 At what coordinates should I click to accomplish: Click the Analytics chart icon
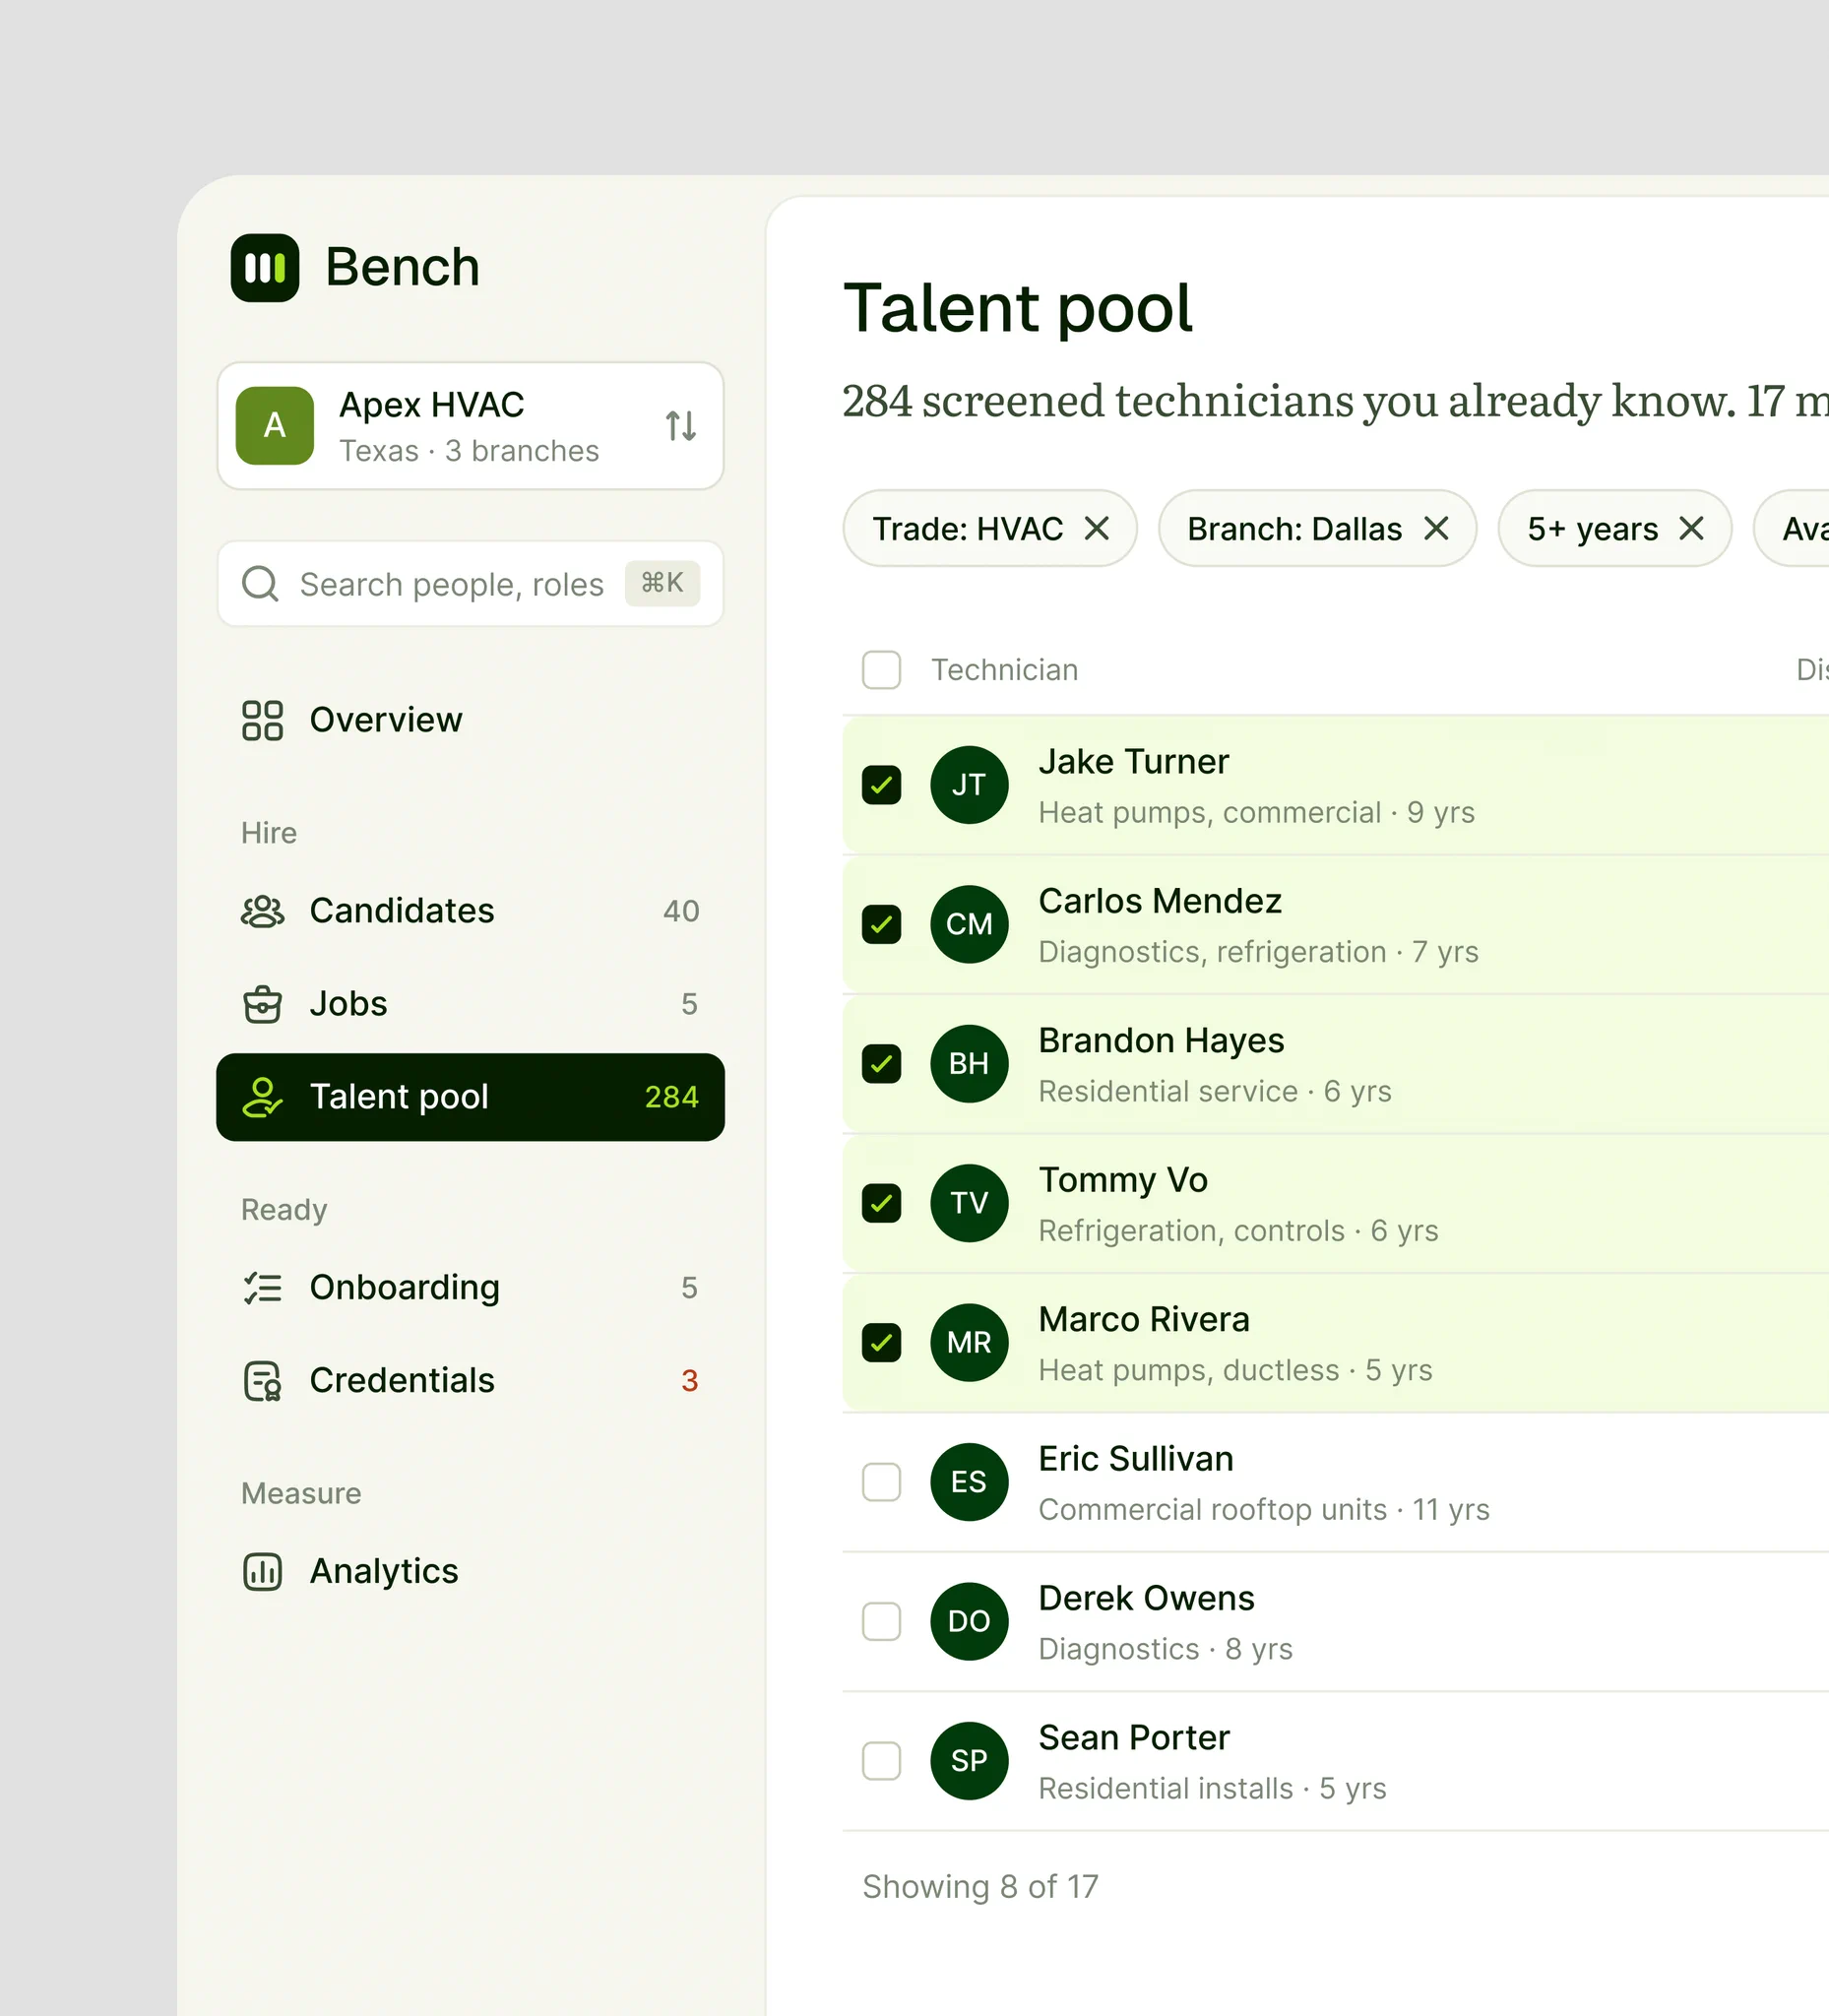pyautogui.click(x=262, y=1572)
